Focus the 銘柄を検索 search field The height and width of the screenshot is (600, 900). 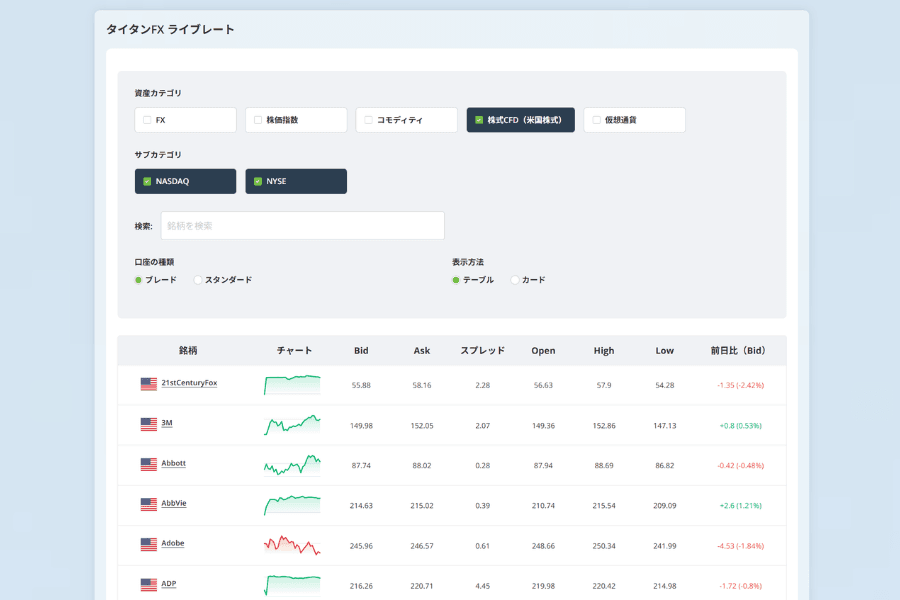(x=302, y=226)
